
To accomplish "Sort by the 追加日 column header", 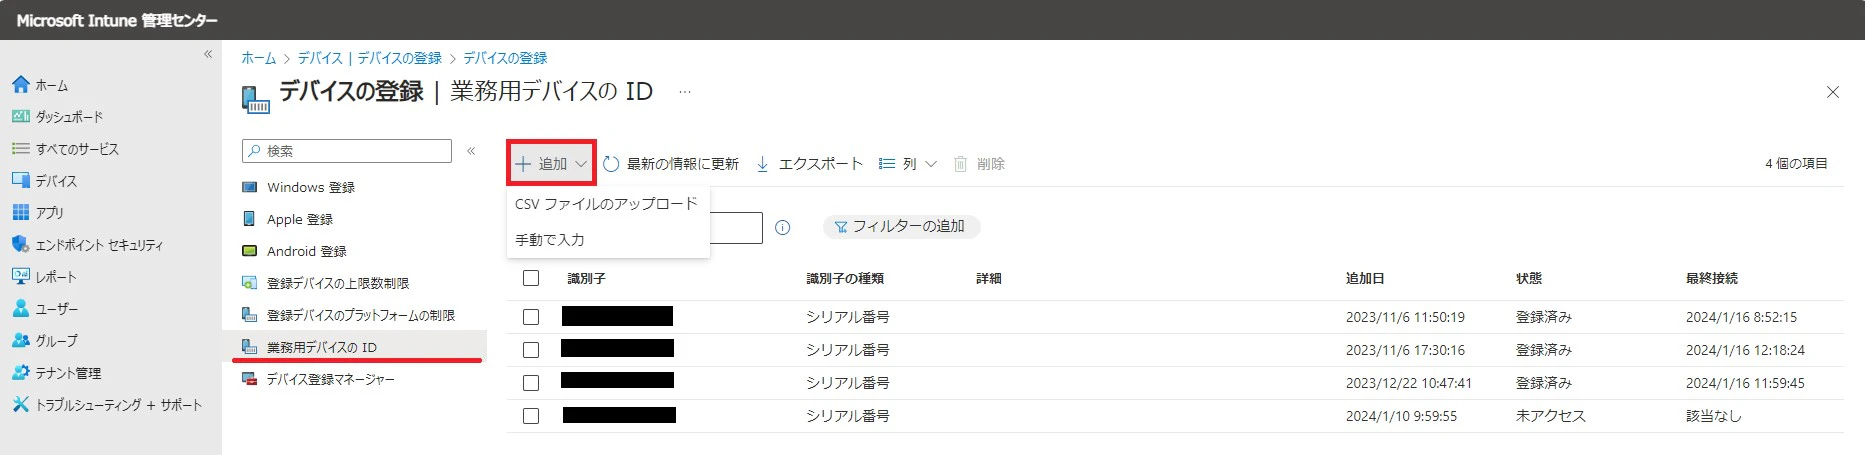I will [1365, 278].
